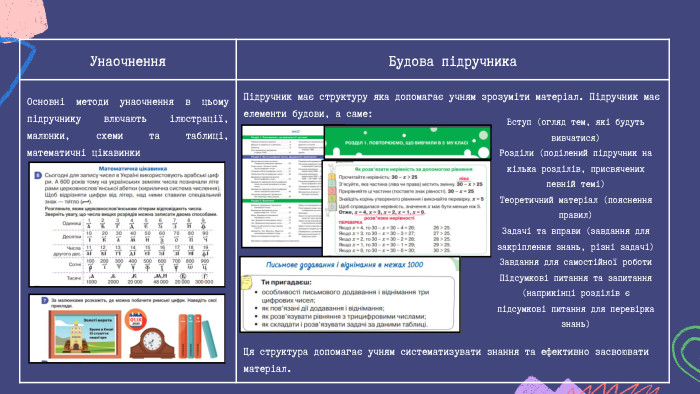Click 'математичні цікавинки' text in left column
The image size is (700, 394).
pyautogui.click(x=83, y=153)
